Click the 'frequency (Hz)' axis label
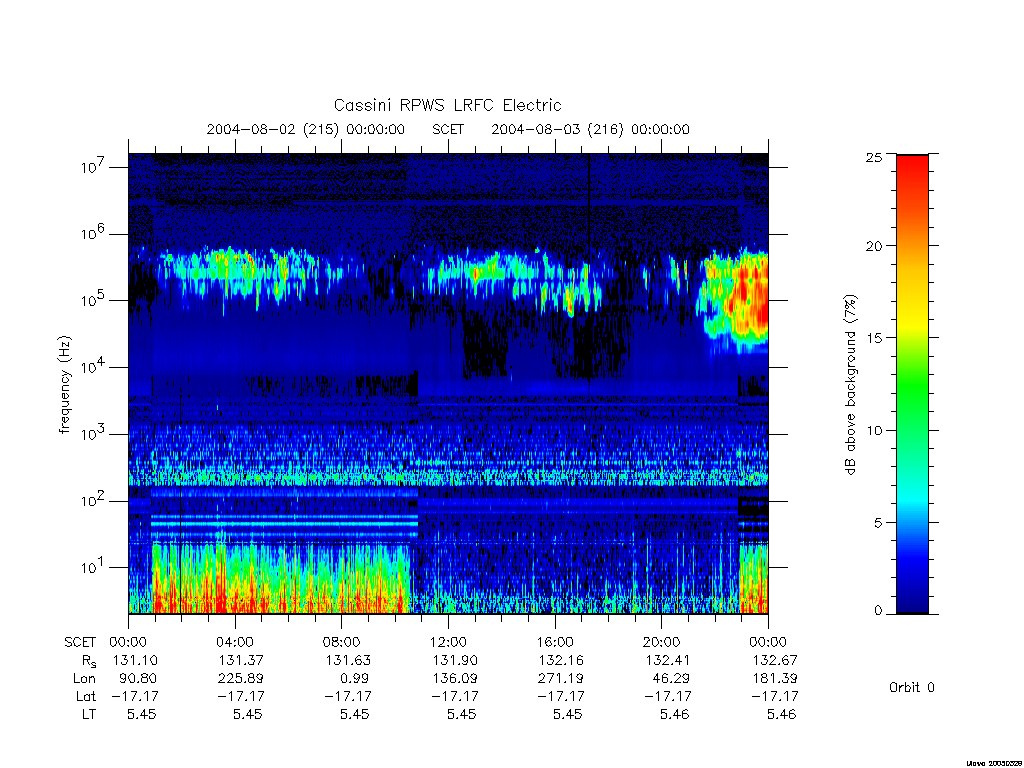Screen dimensions: 1024x768 [64, 385]
